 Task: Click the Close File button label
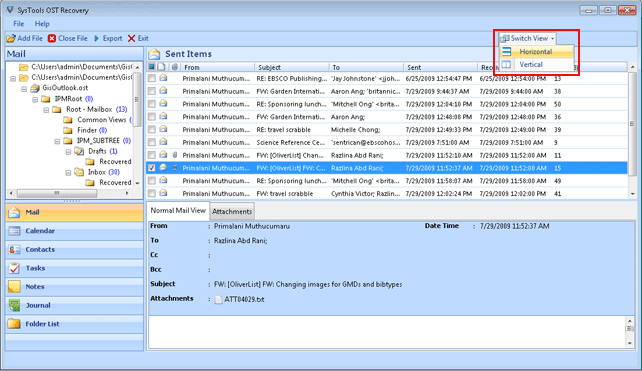click(73, 38)
